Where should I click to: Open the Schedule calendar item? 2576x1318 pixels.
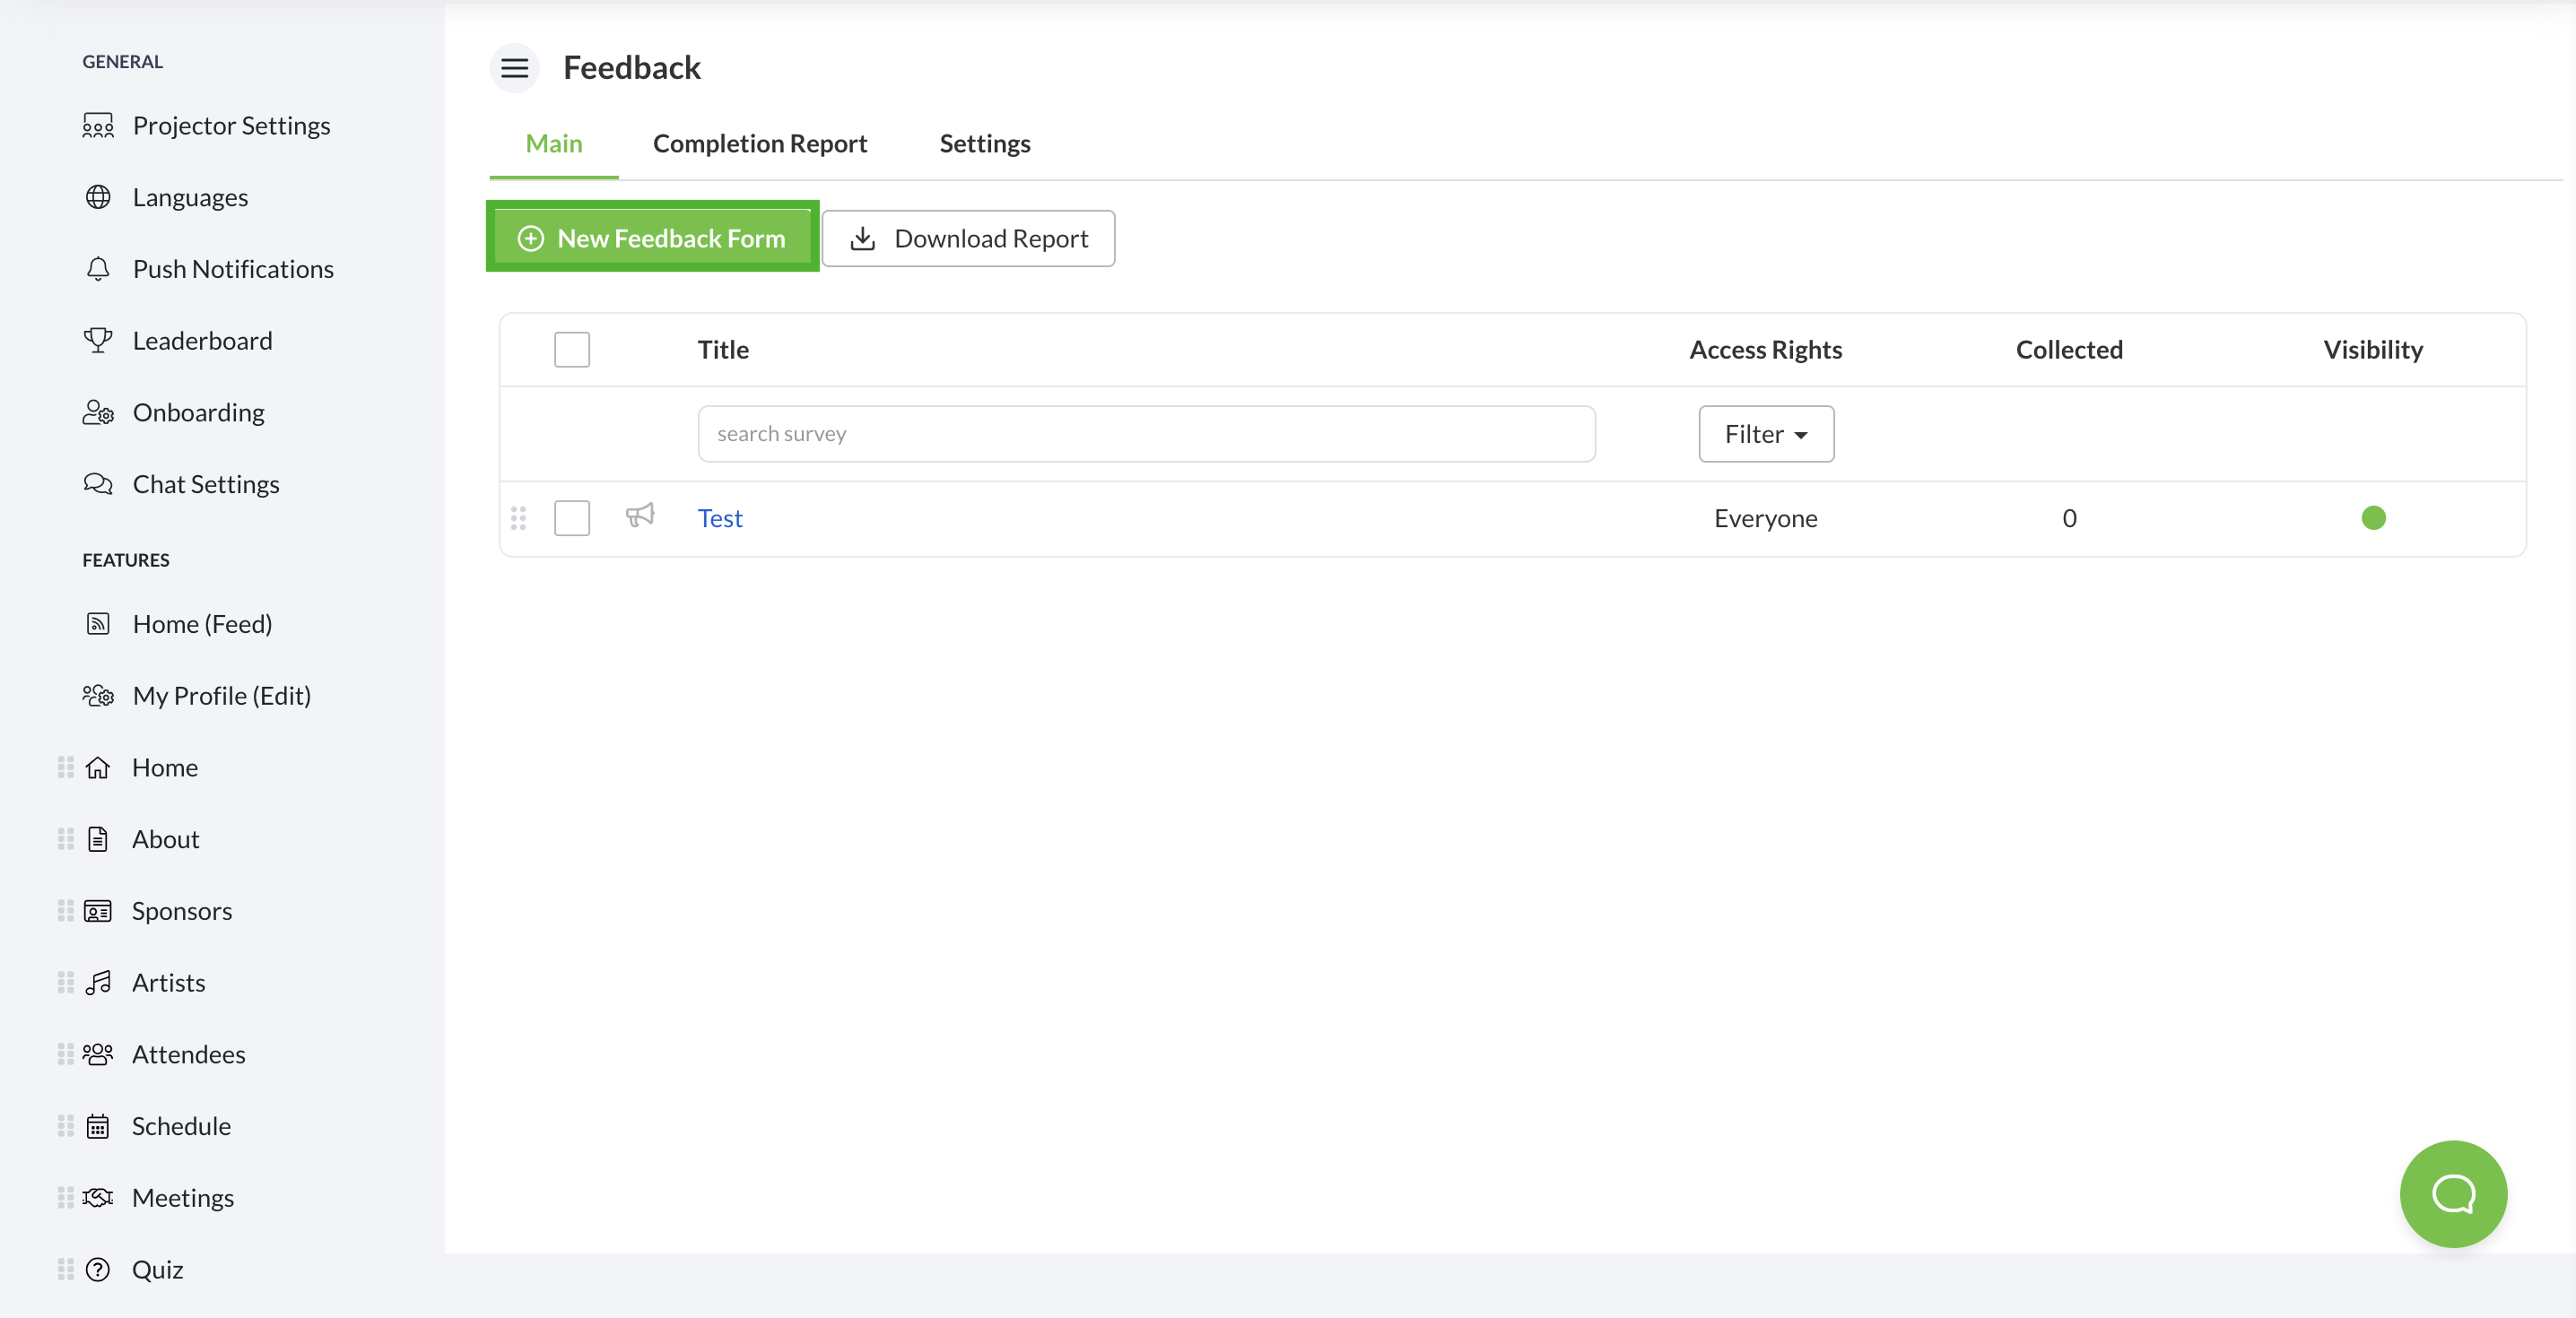pyautogui.click(x=181, y=1126)
